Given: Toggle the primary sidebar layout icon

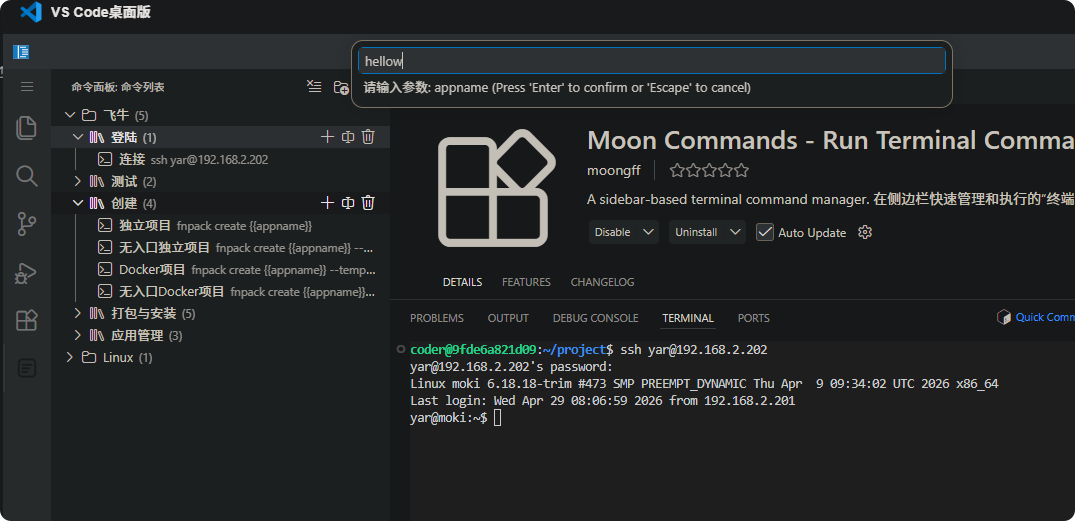Looking at the screenshot, I should (x=21, y=51).
